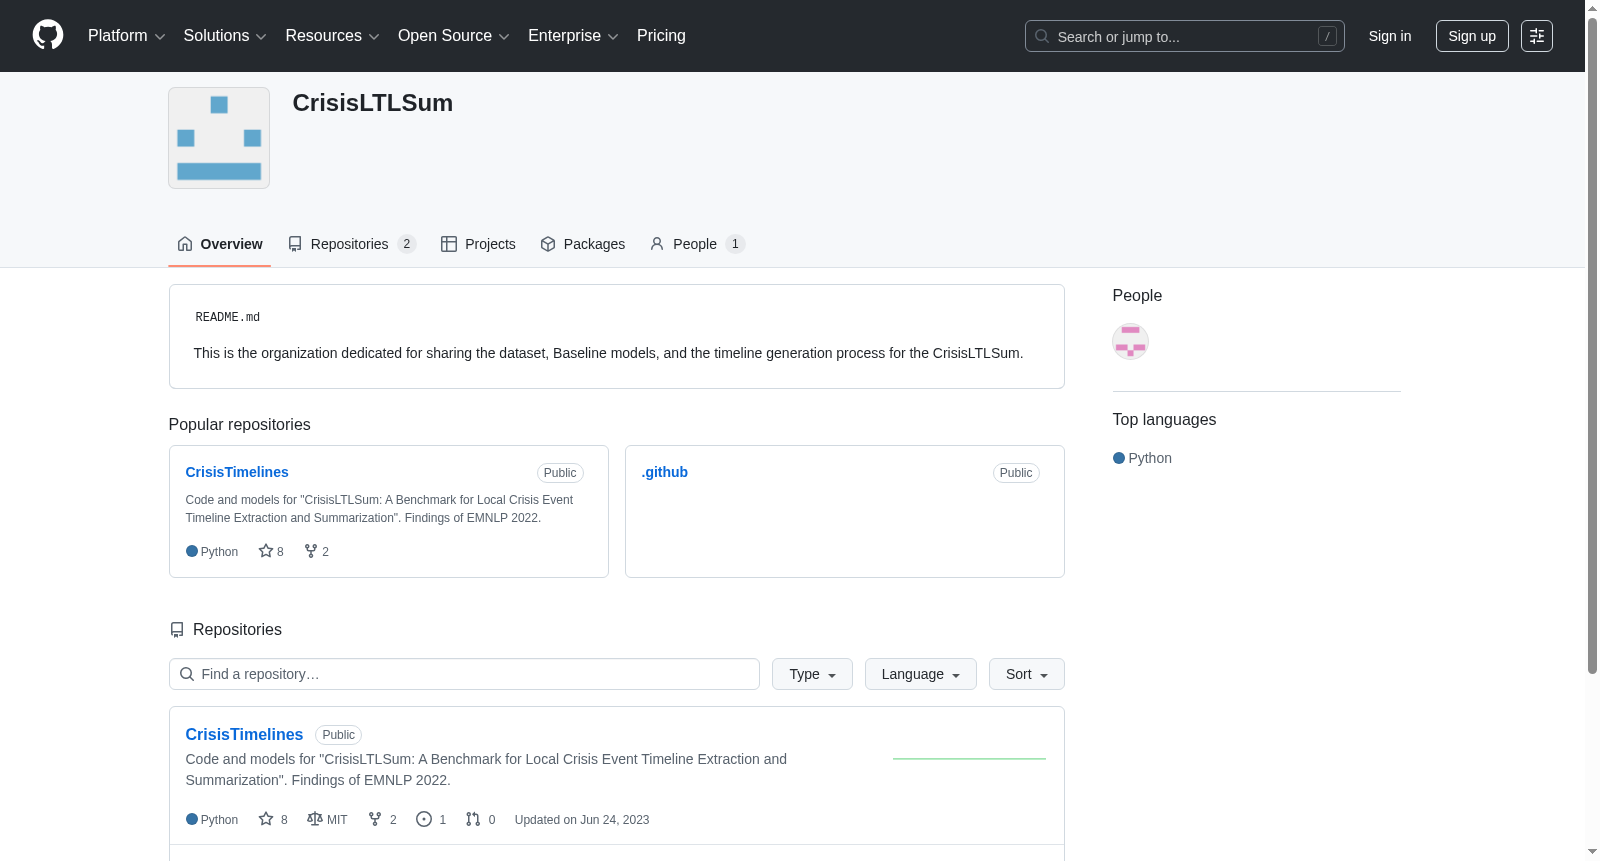Switch to the Repositories tab
The height and width of the screenshot is (861, 1600).
click(352, 244)
